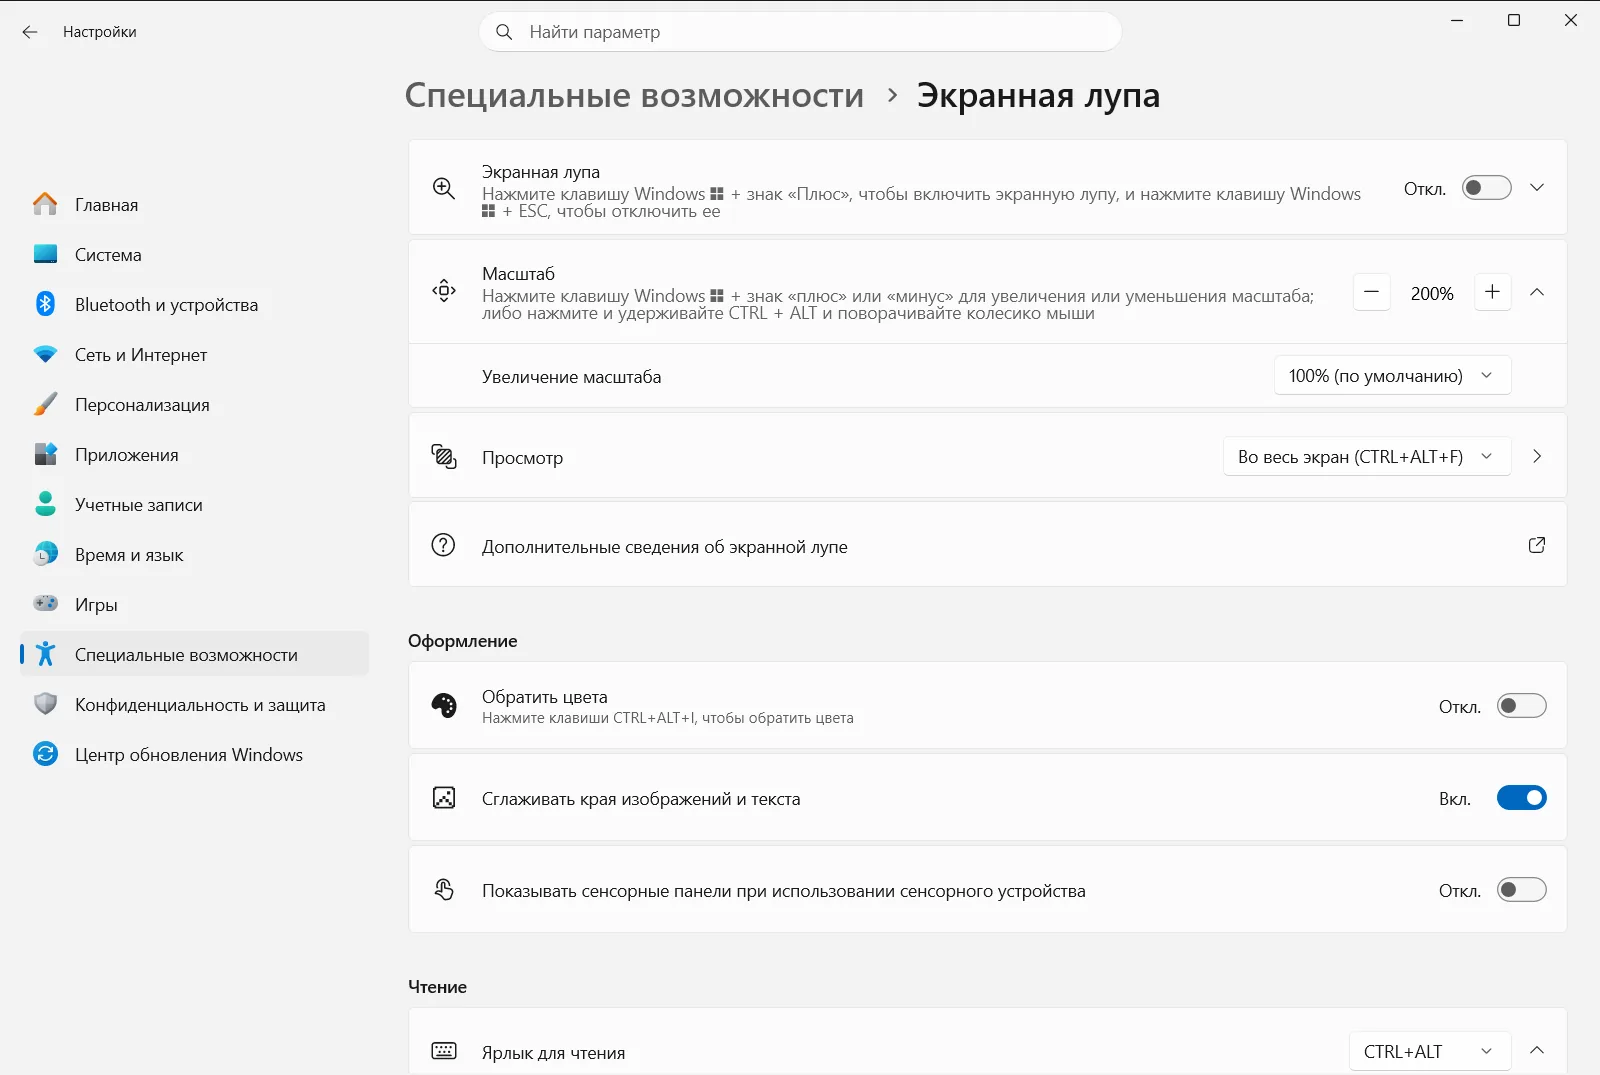The width and height of the screenshot is (1600, 1075).
Task: Click the Приложения icon in sidebar
Action: pyautogui.click(x=45, y=454)
